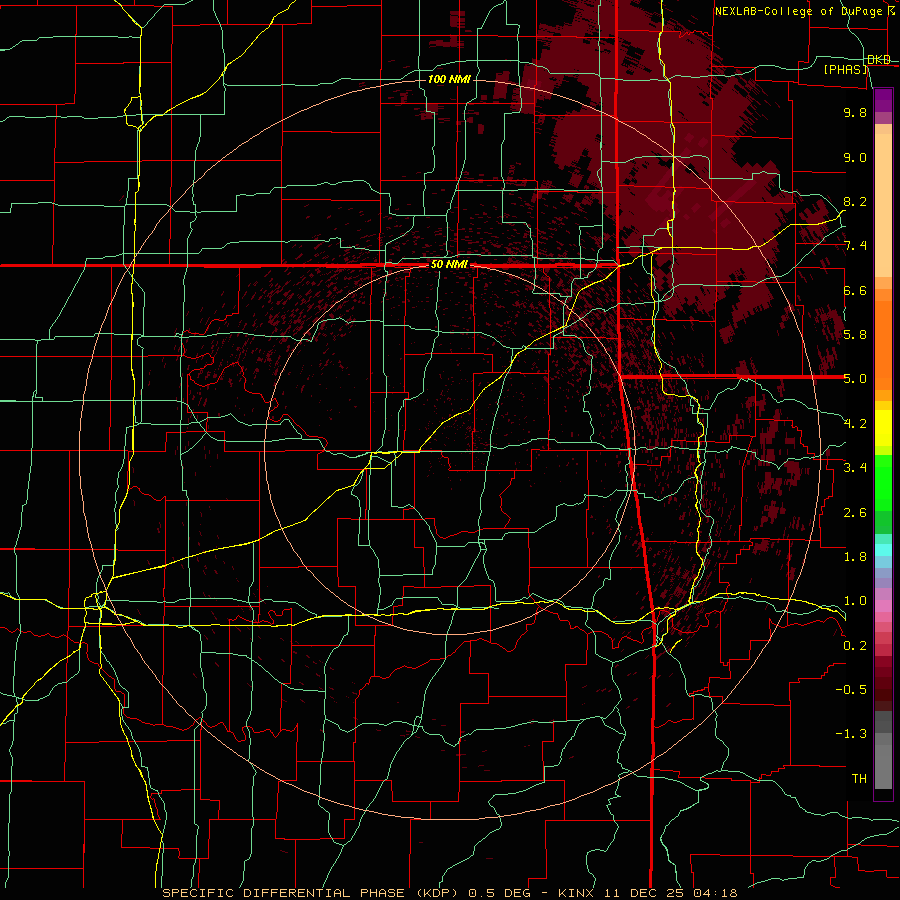Click the SPECIFIC DIFFERENTIAL PHASE (KDP) caption

point(314,893)
